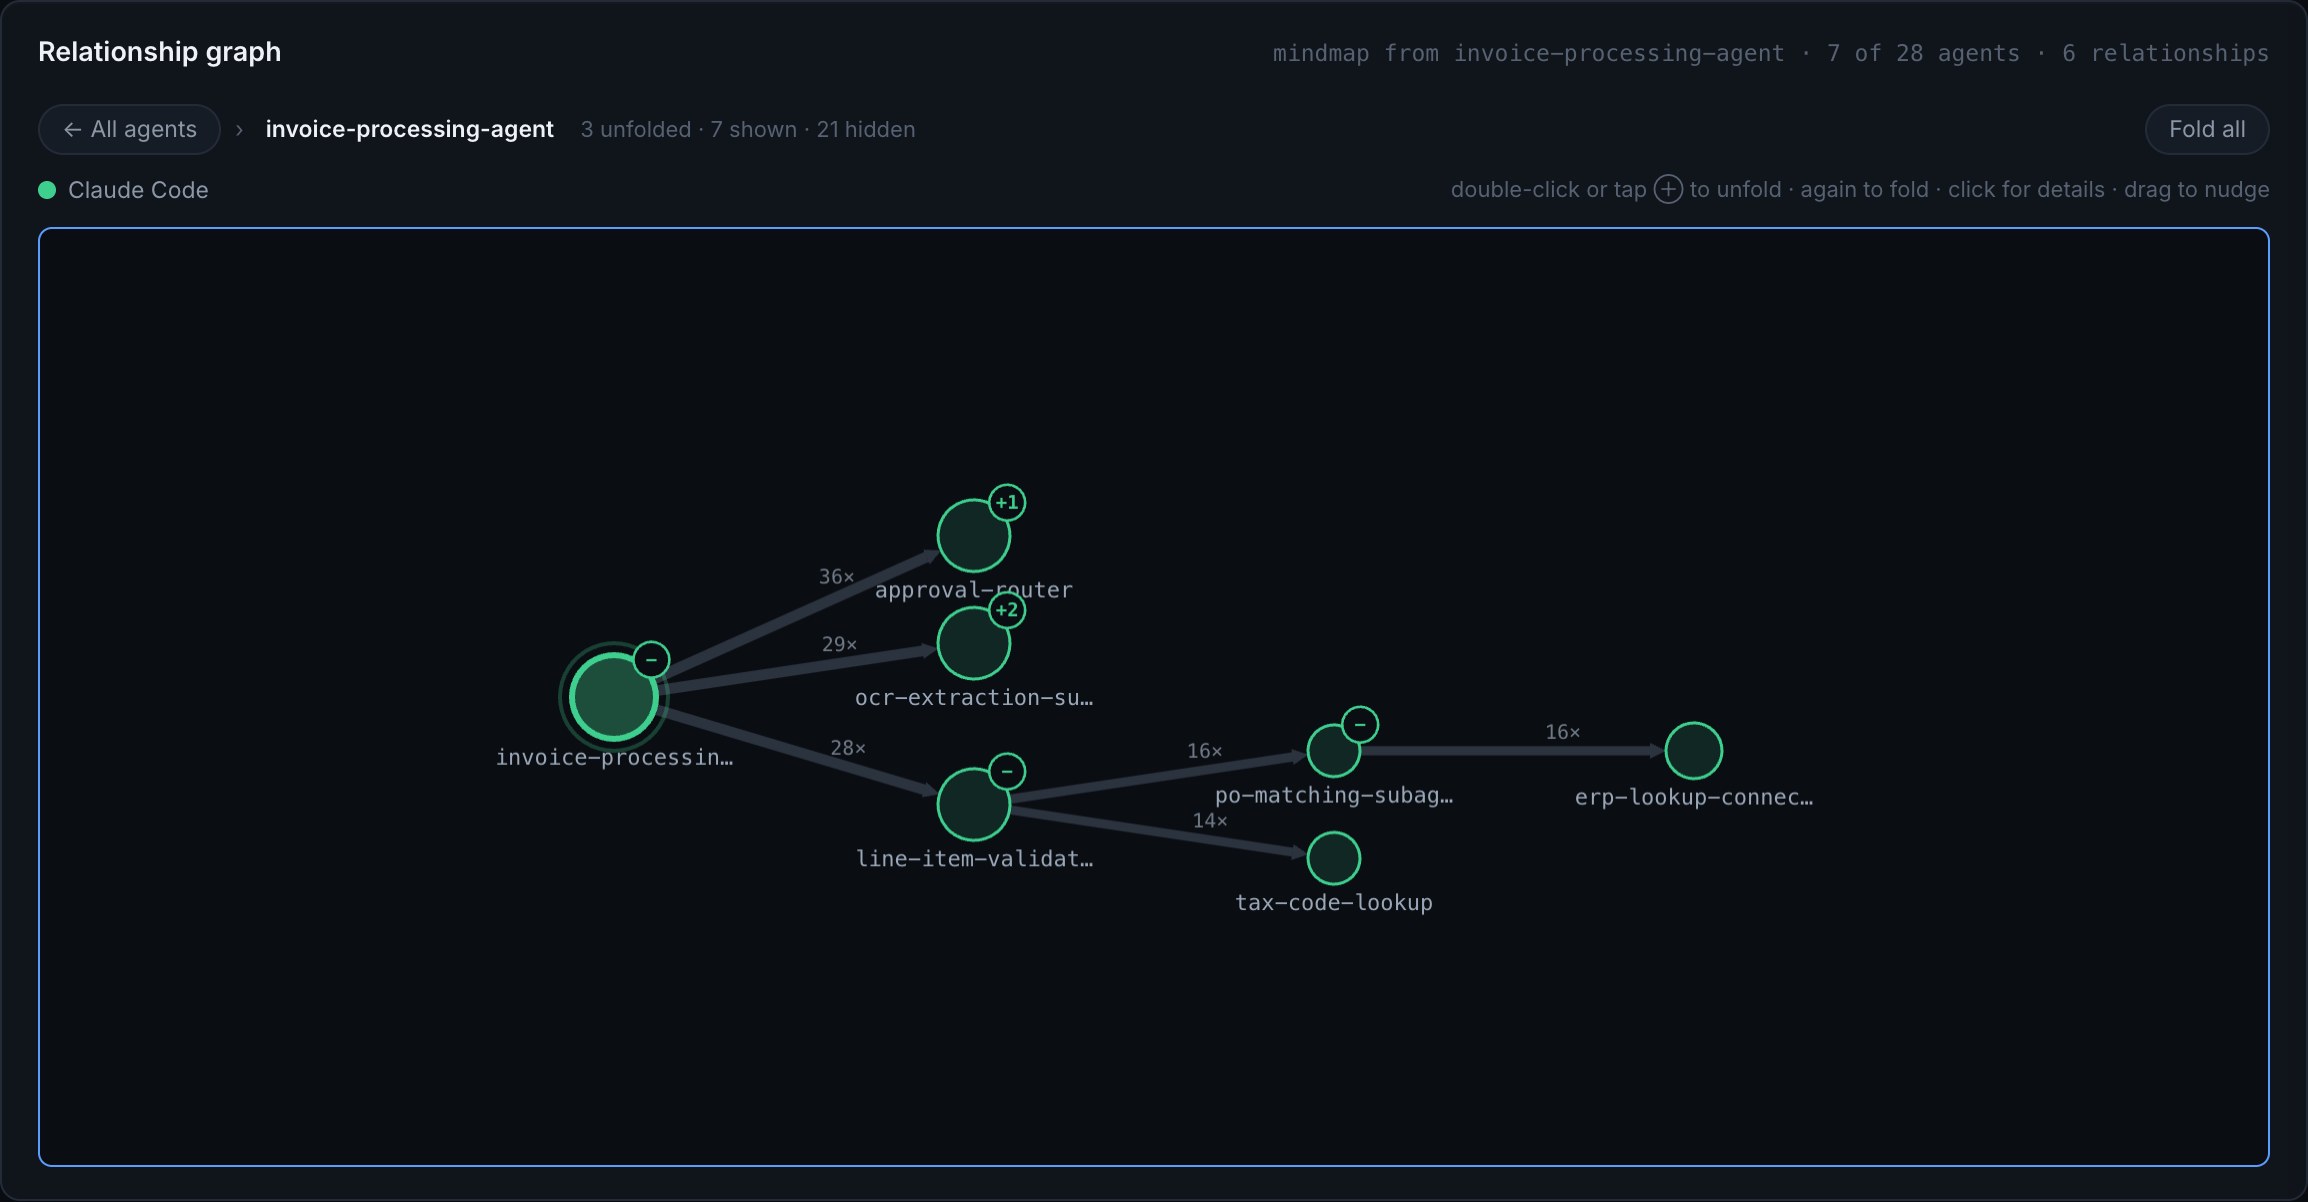
Task: Click the Claude Code legend label
Action: click(x=138, y=190)
